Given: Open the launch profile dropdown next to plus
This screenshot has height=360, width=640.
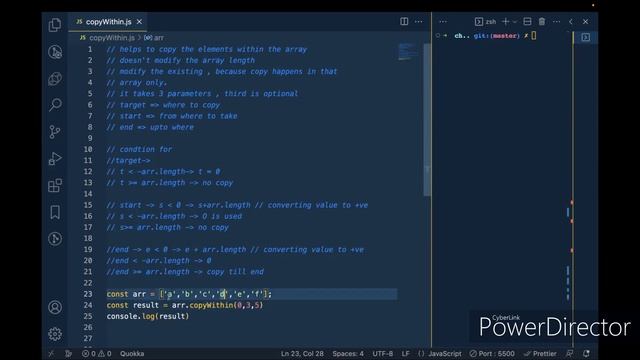Looking at the screenshot, I should pyautogui.click(x=515, y=22).
